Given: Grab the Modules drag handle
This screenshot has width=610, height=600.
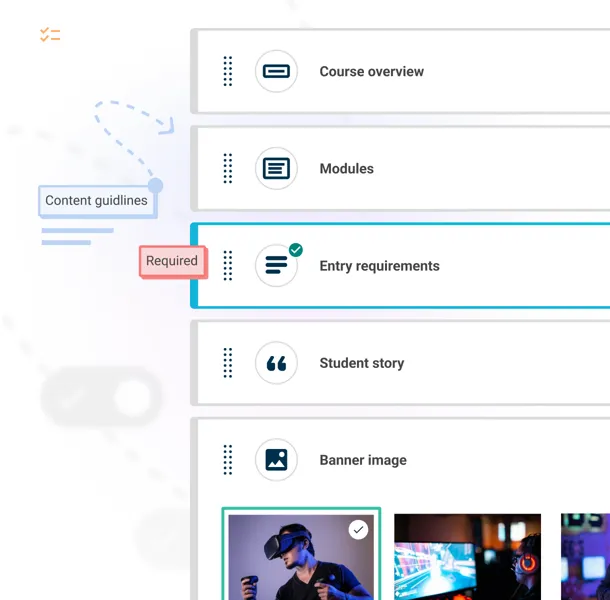Looking at the screenshot, I should (x=228, y=169).
